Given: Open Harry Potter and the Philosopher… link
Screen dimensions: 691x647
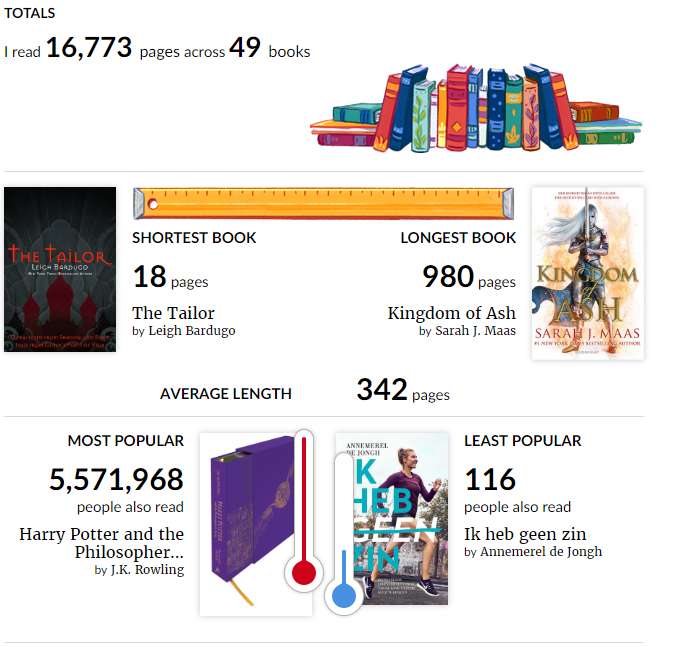Looking at the screenshot, I should (102, 543).
